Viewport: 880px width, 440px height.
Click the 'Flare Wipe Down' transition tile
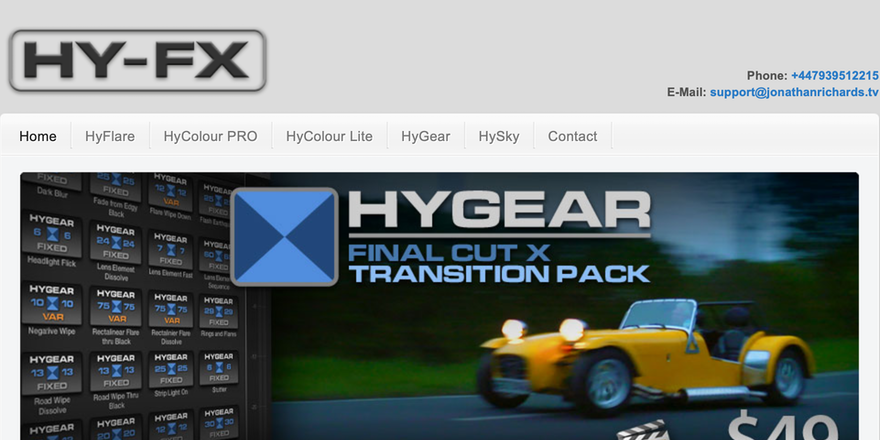171,196
